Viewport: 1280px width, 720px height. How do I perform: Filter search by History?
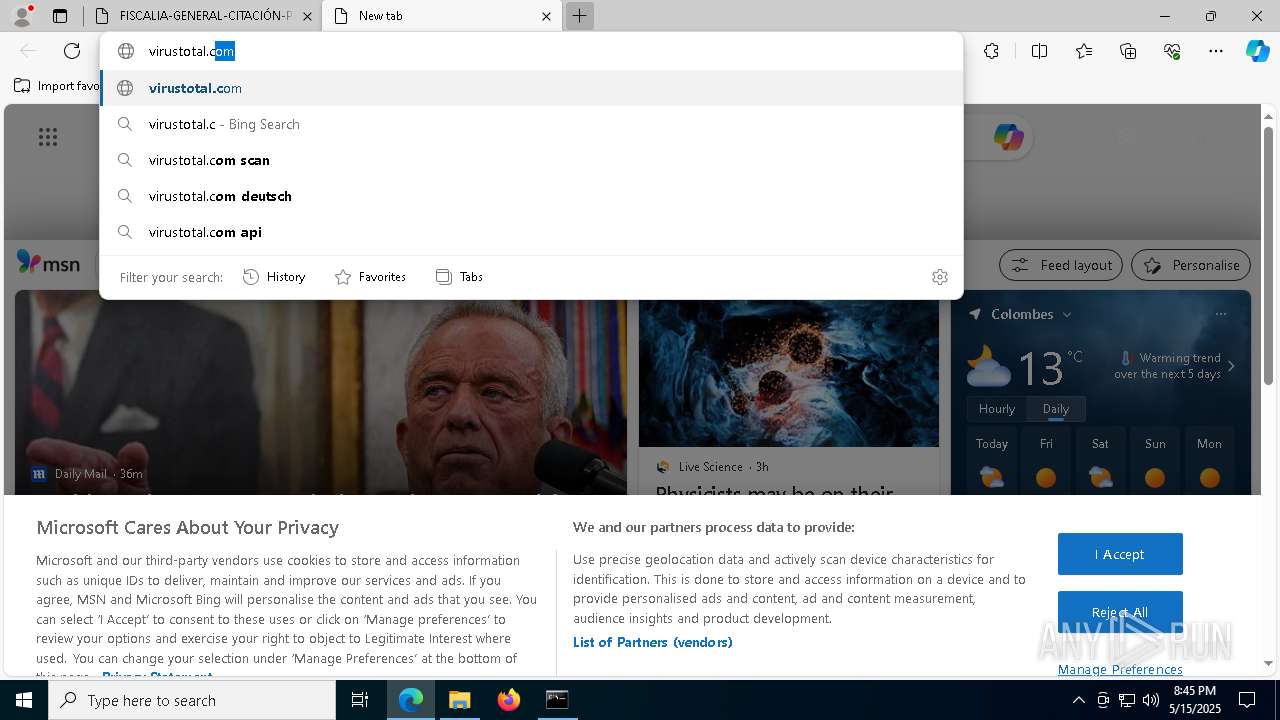click(274, 277)
